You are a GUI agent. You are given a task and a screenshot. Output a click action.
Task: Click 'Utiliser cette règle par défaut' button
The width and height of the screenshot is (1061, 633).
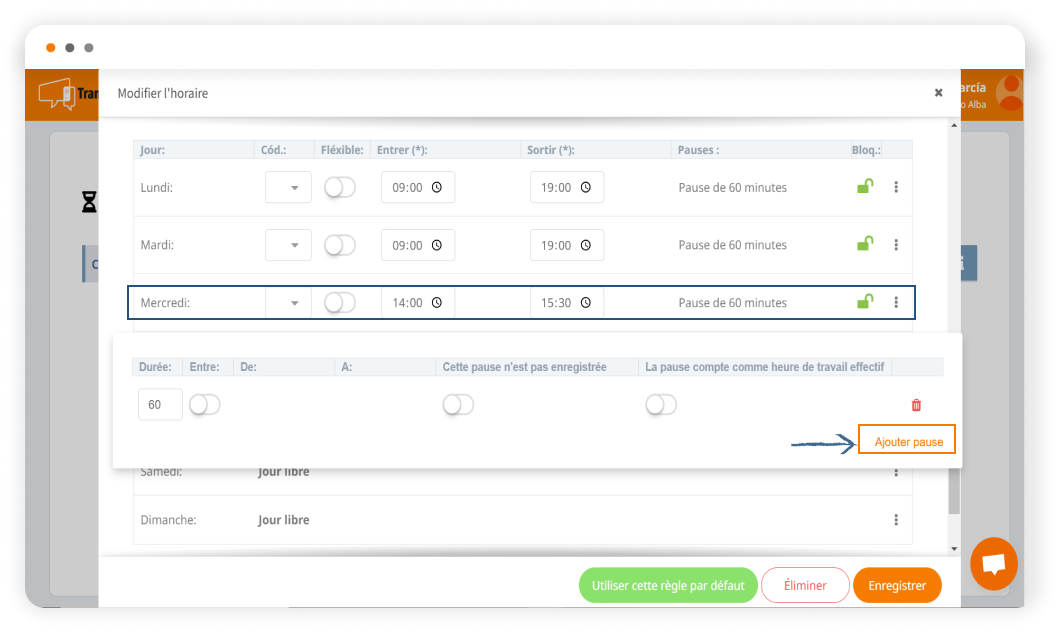[668, 586]
